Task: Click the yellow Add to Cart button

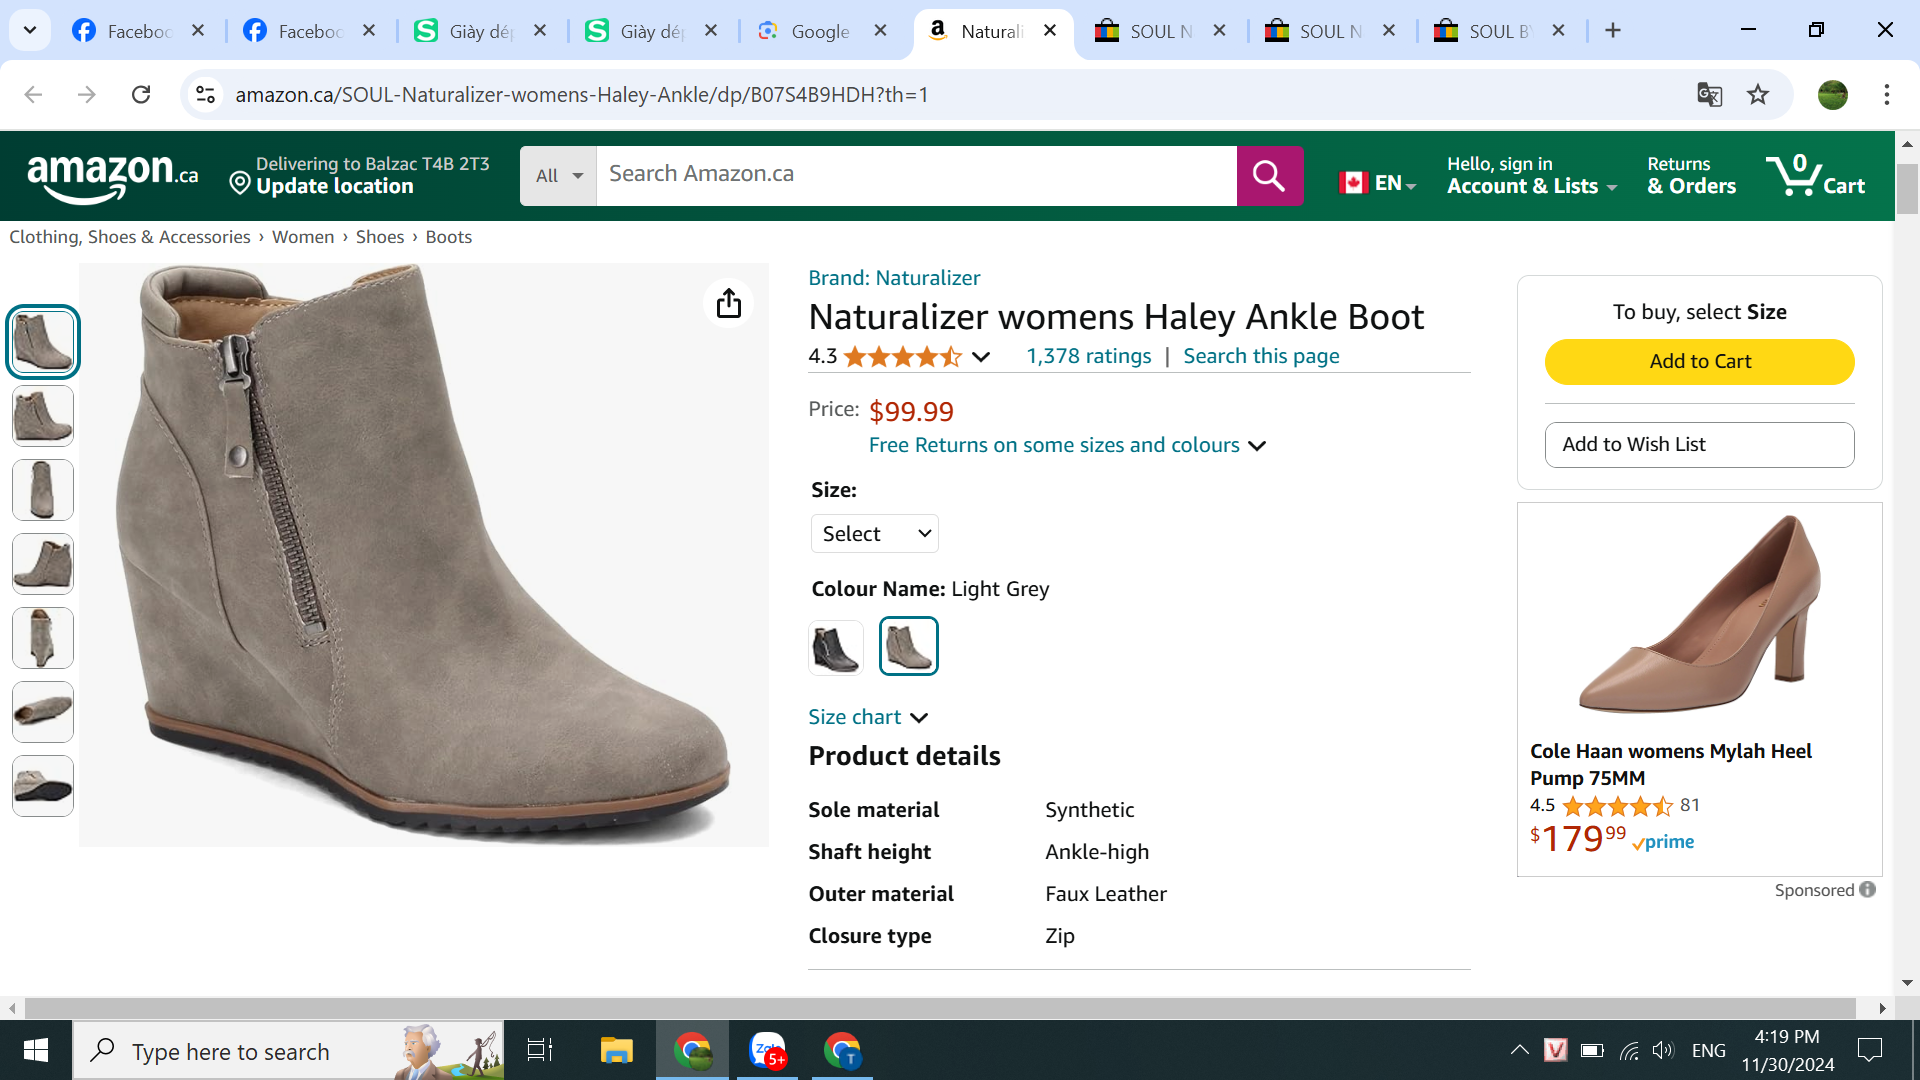Action: point(1699,362)
